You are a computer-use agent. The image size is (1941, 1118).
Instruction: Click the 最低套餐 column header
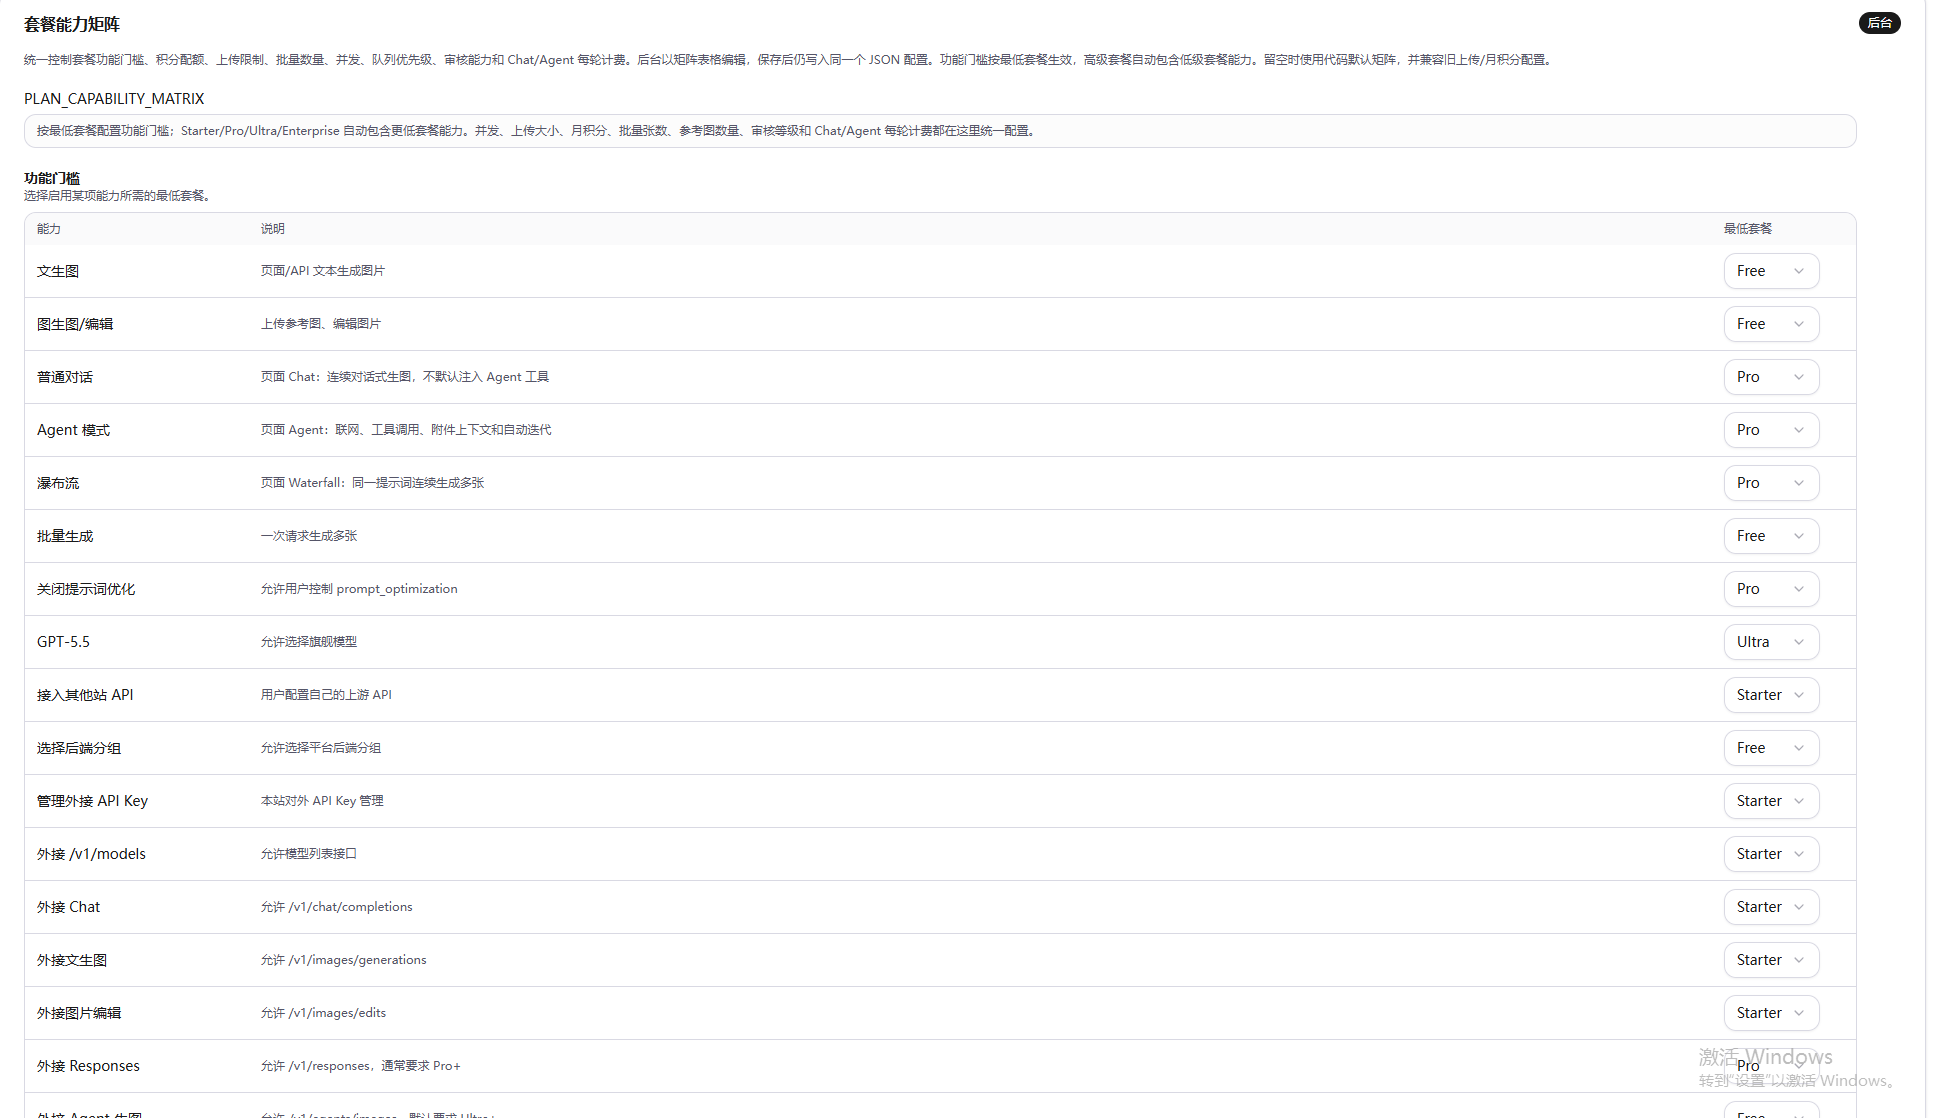[x=1747, y=229]
